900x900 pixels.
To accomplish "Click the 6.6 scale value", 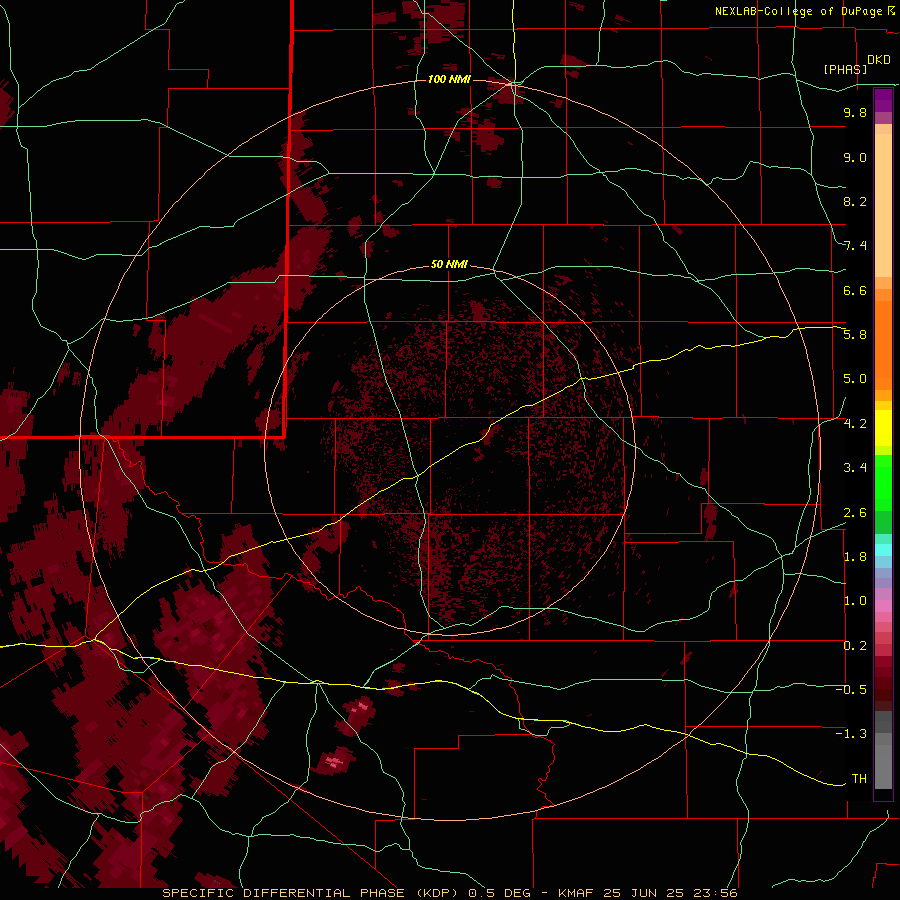I will click(855, 290).
